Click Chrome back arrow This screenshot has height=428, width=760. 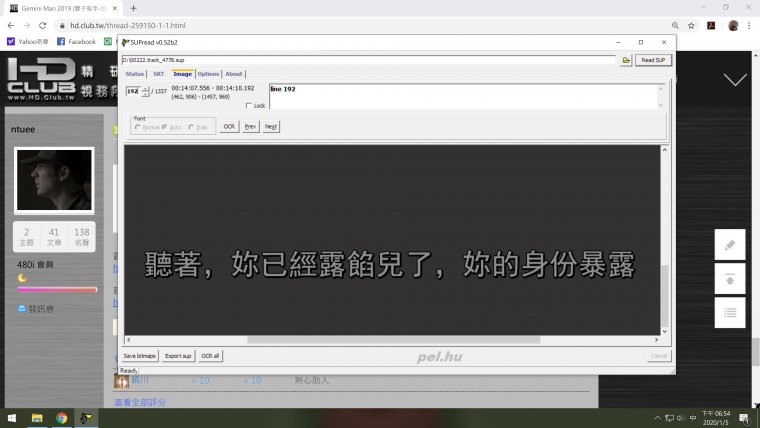click(11, 25)
